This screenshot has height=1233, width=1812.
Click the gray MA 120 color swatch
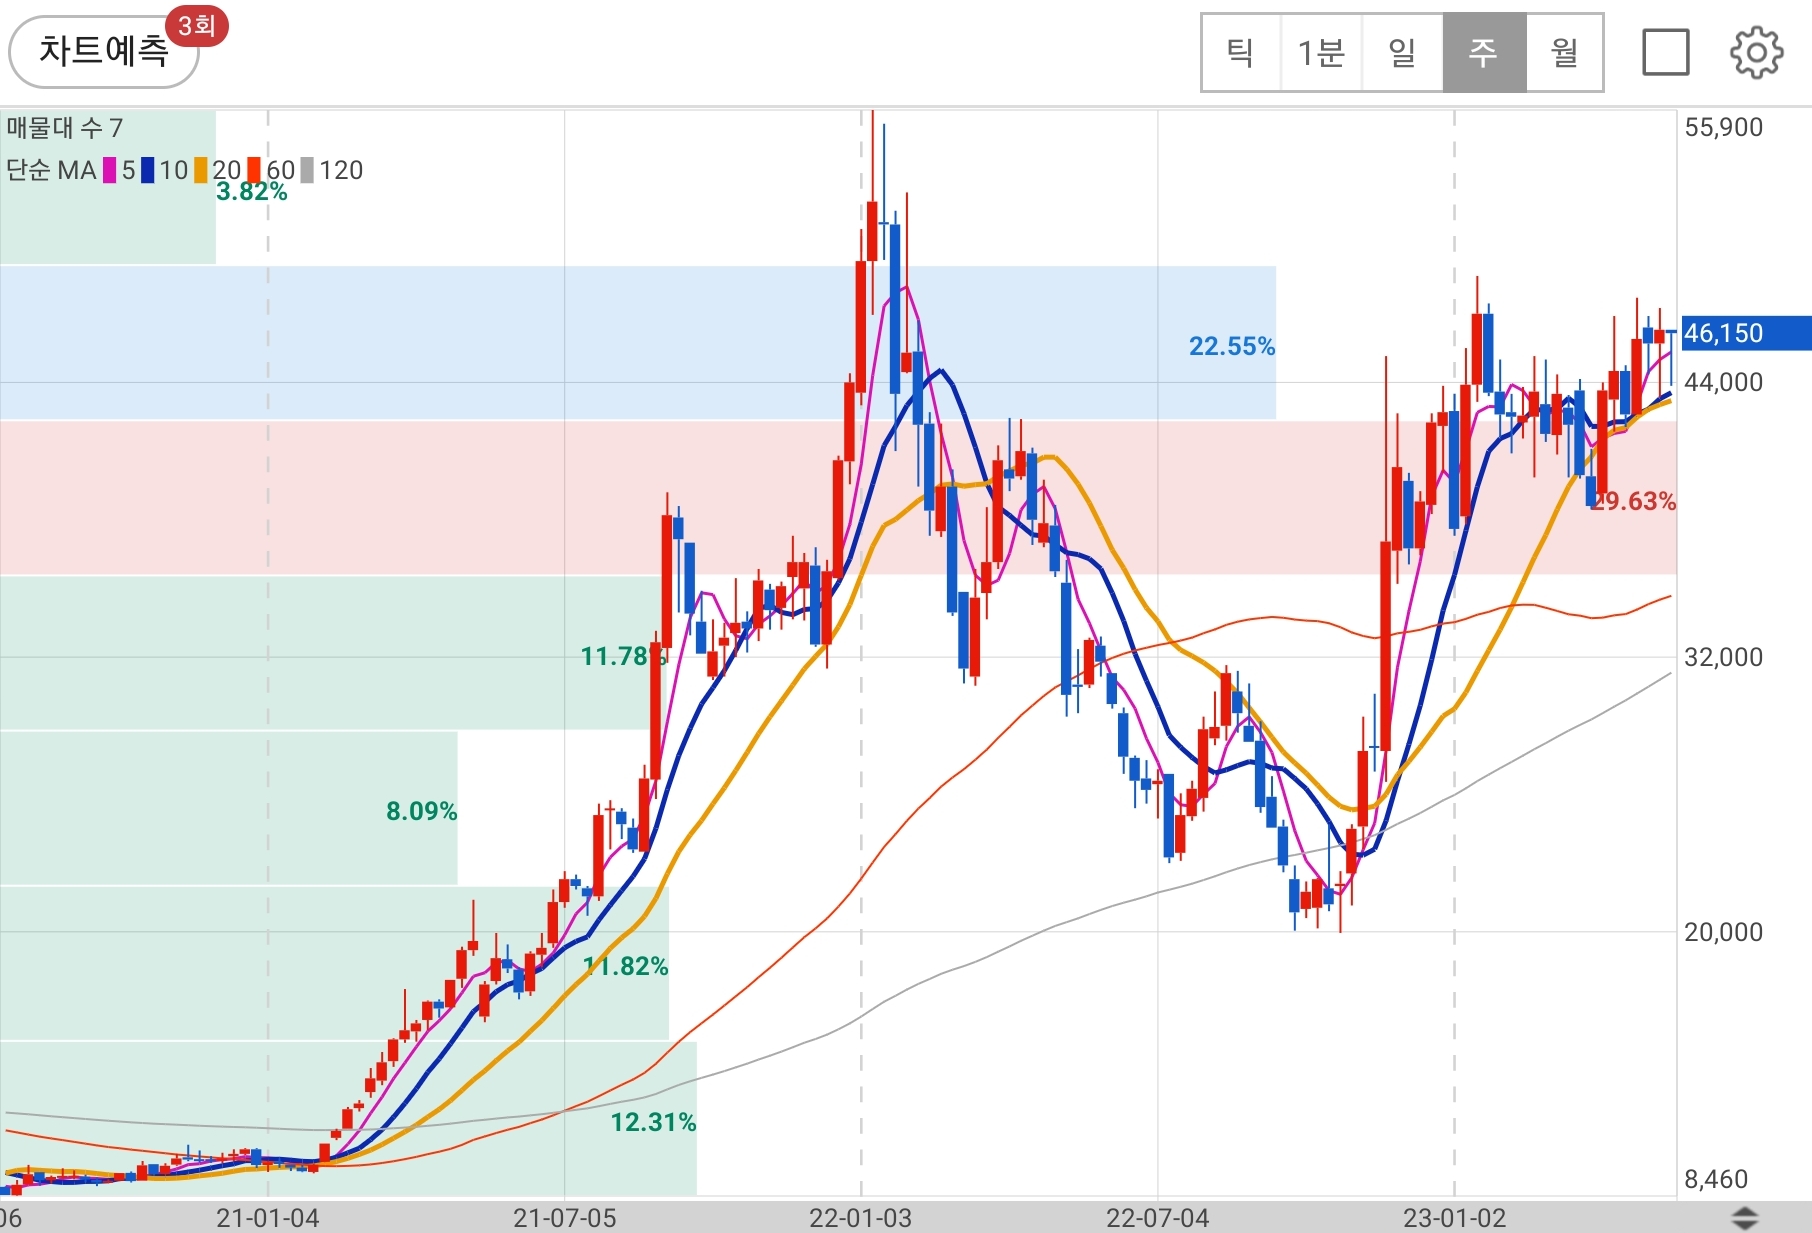[308, 171]
